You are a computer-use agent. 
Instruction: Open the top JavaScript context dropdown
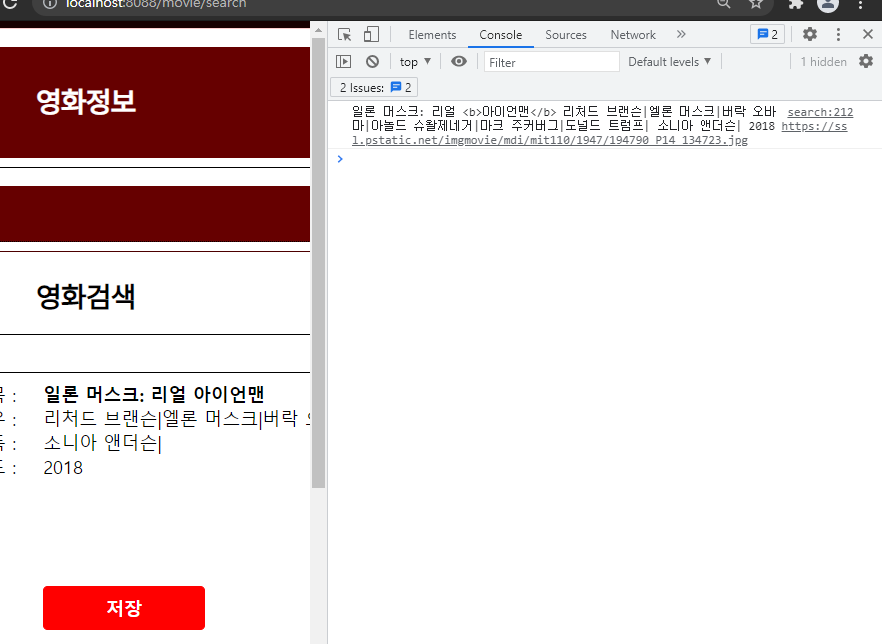coord(415,61)
